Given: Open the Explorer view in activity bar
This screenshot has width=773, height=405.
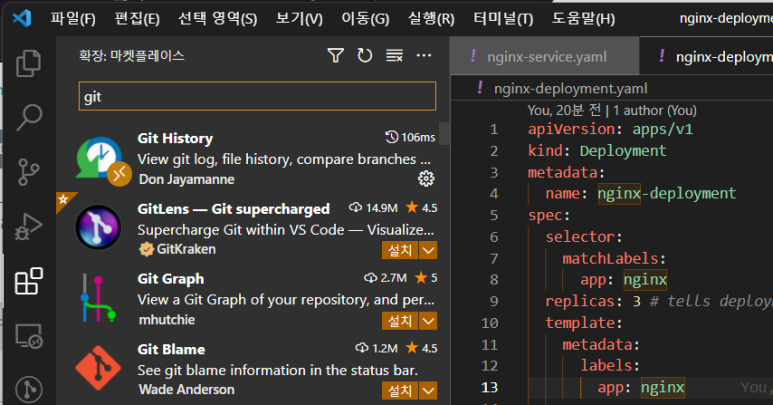Looking at the screenshot, I should [x=29, y=63].
